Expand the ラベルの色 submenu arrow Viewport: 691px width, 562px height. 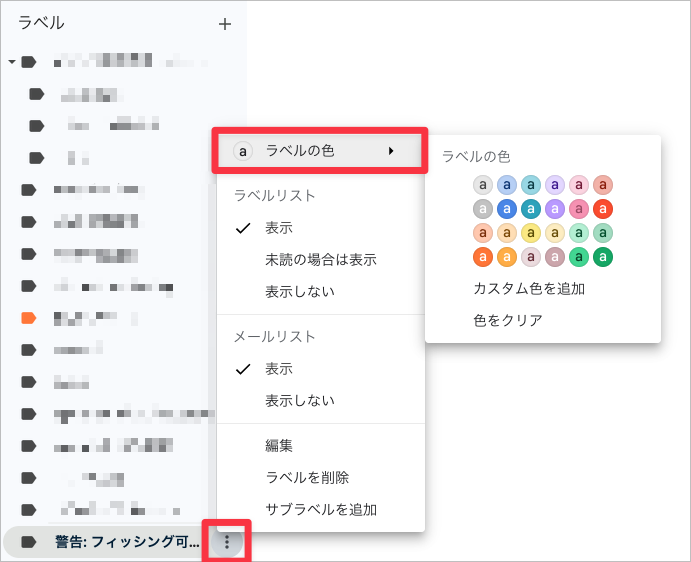391,151
